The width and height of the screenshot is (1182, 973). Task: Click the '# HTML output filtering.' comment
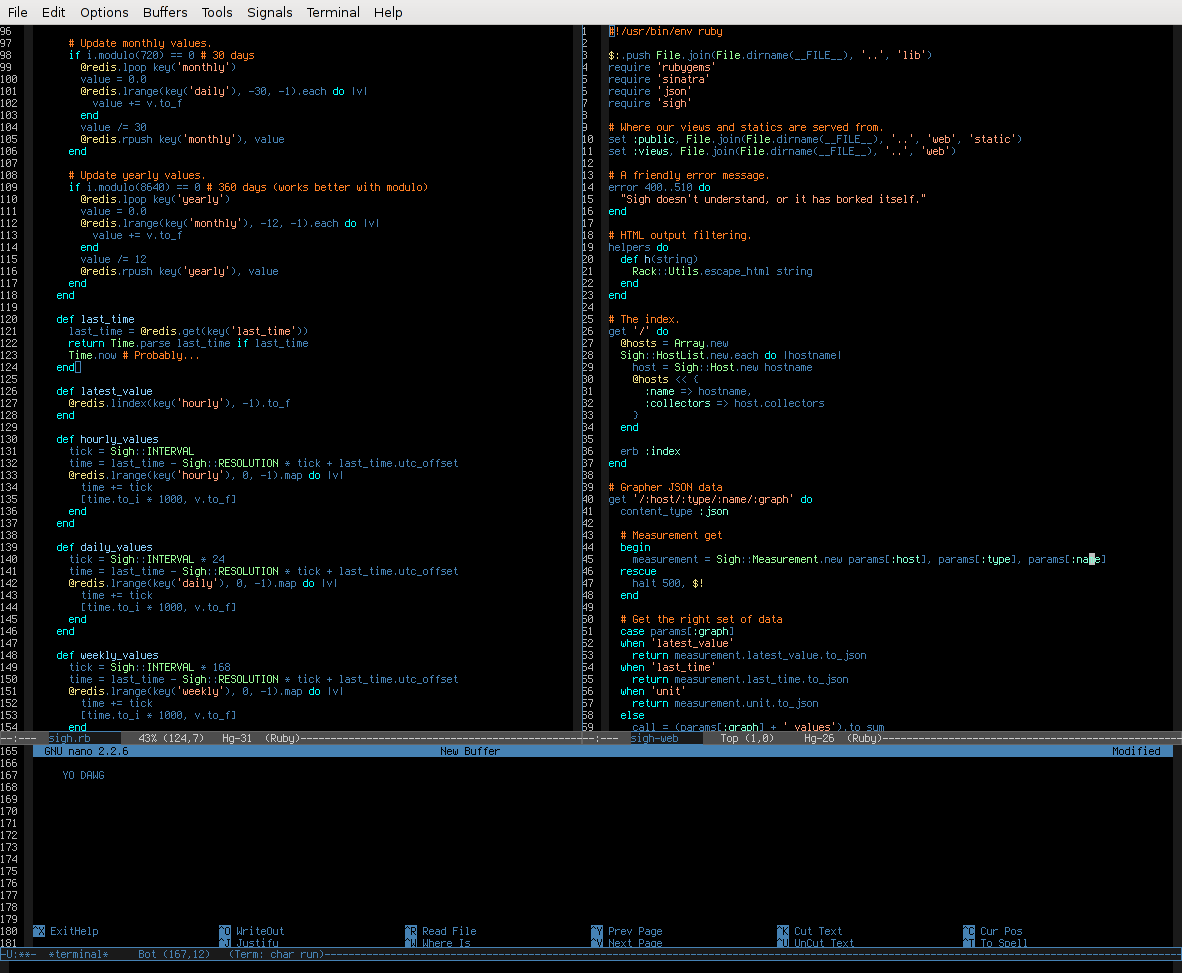pos(680,235)
